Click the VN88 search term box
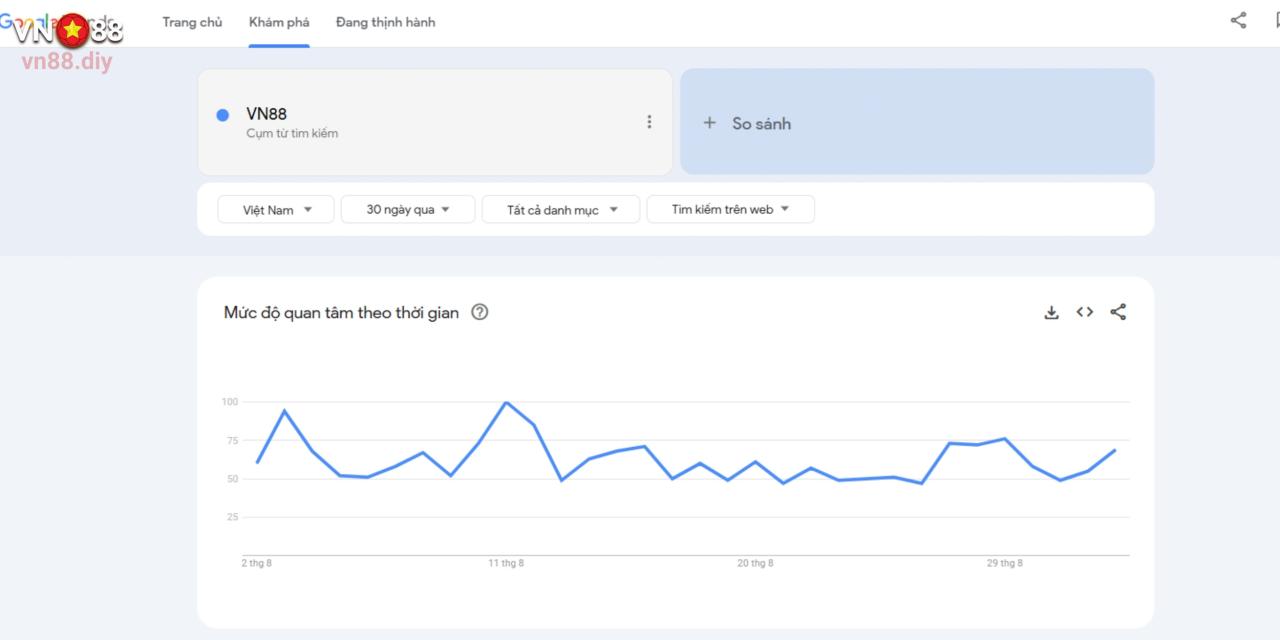The image size is (1280, 640). (435, 122)
